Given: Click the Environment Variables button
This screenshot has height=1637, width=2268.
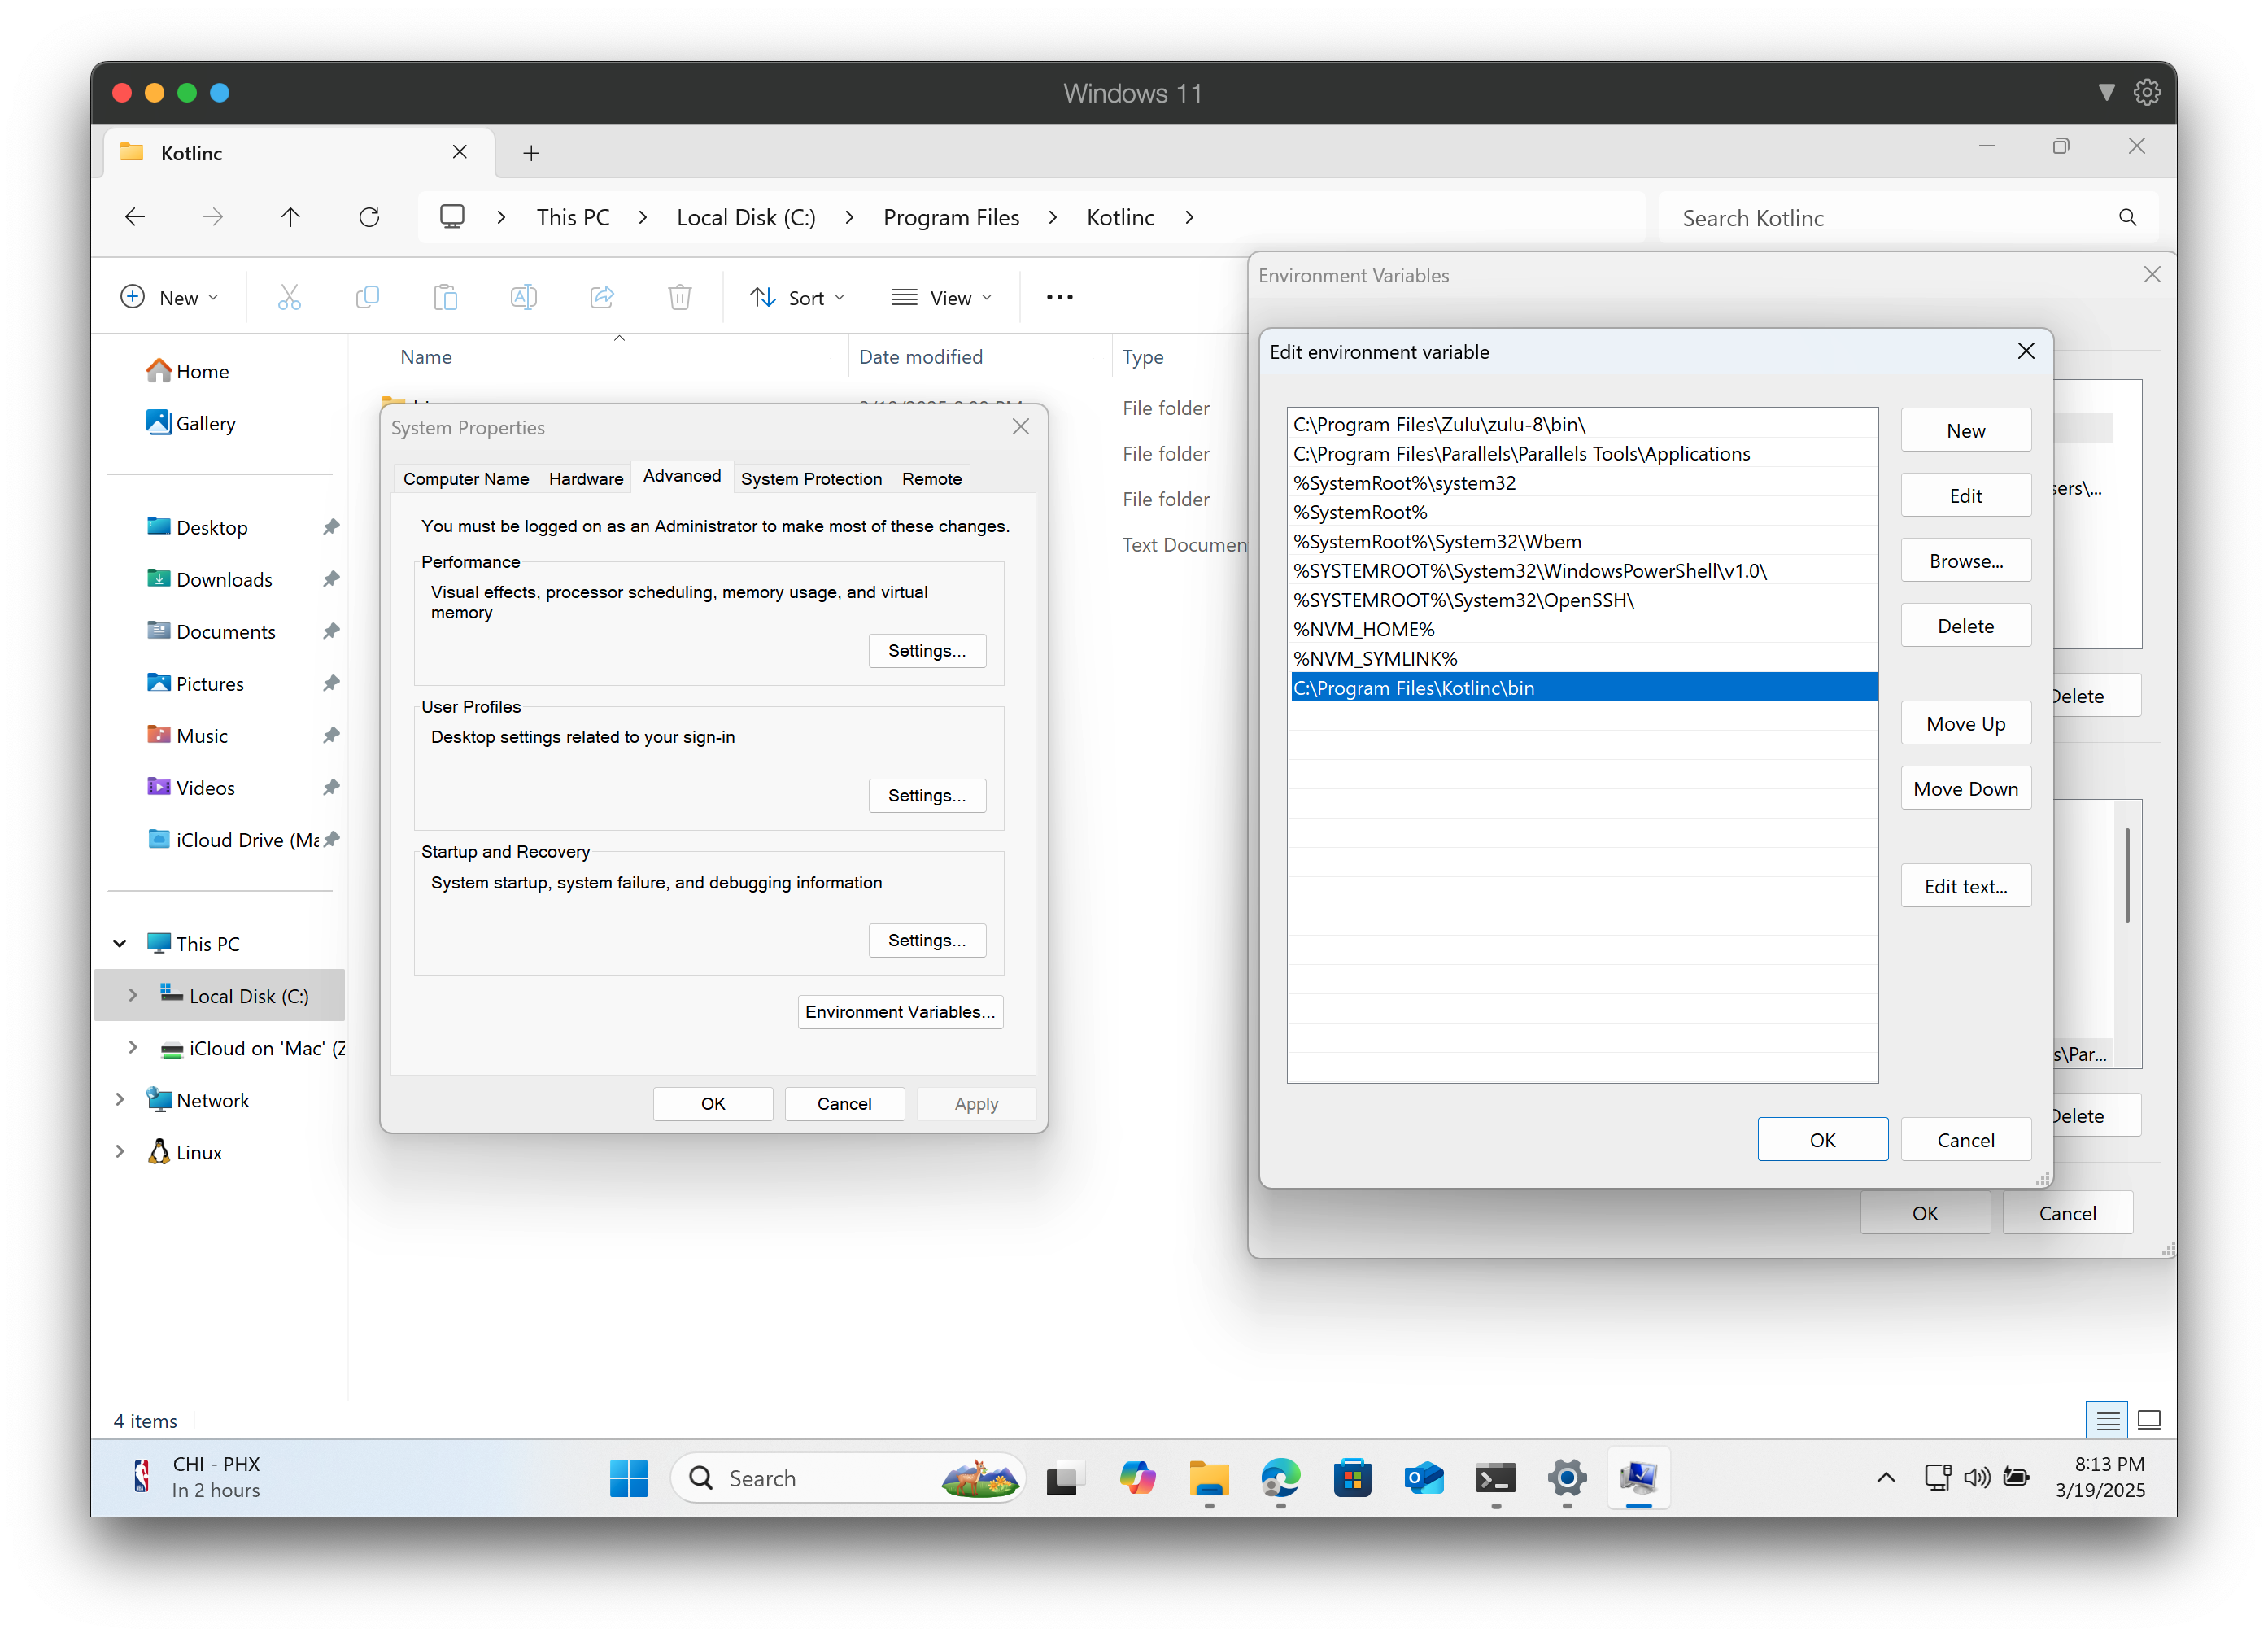Looking at the screenshot, I should point(899,1011).
